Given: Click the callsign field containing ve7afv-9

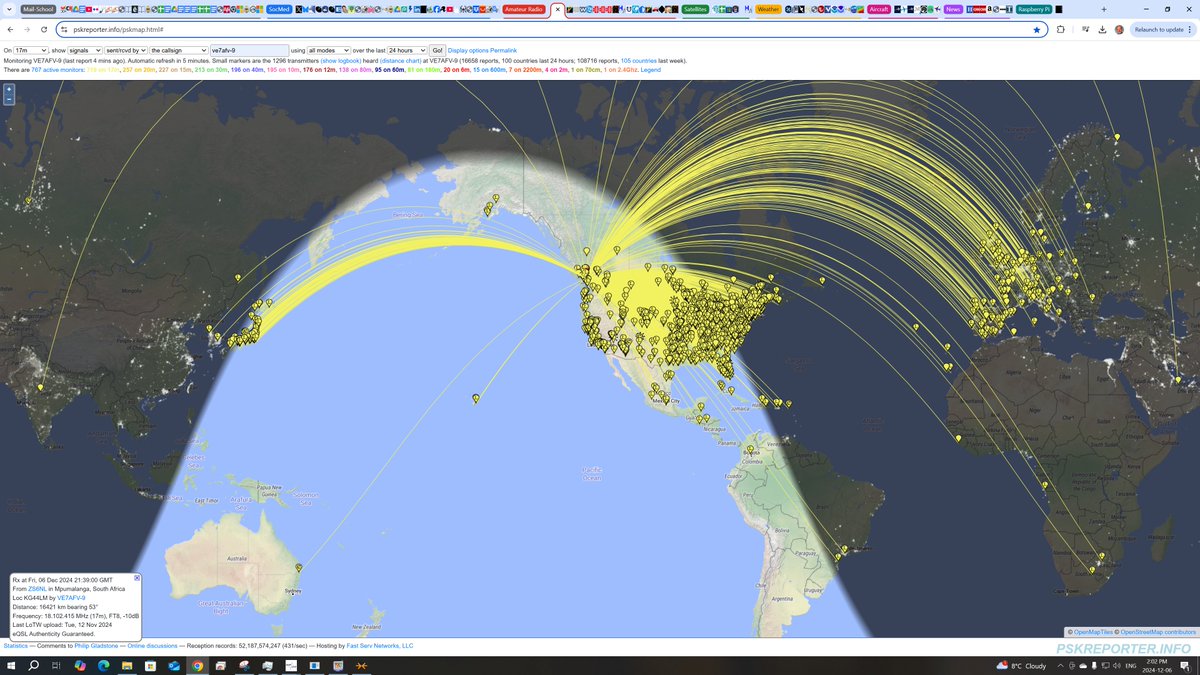Looking at the screenshot, I should [x=249, y=50].
